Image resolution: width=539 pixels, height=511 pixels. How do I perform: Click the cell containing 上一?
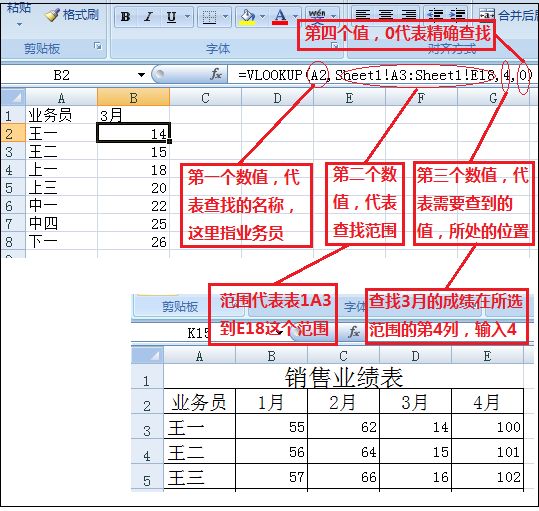pyautogui.click(x=62, y=170)
